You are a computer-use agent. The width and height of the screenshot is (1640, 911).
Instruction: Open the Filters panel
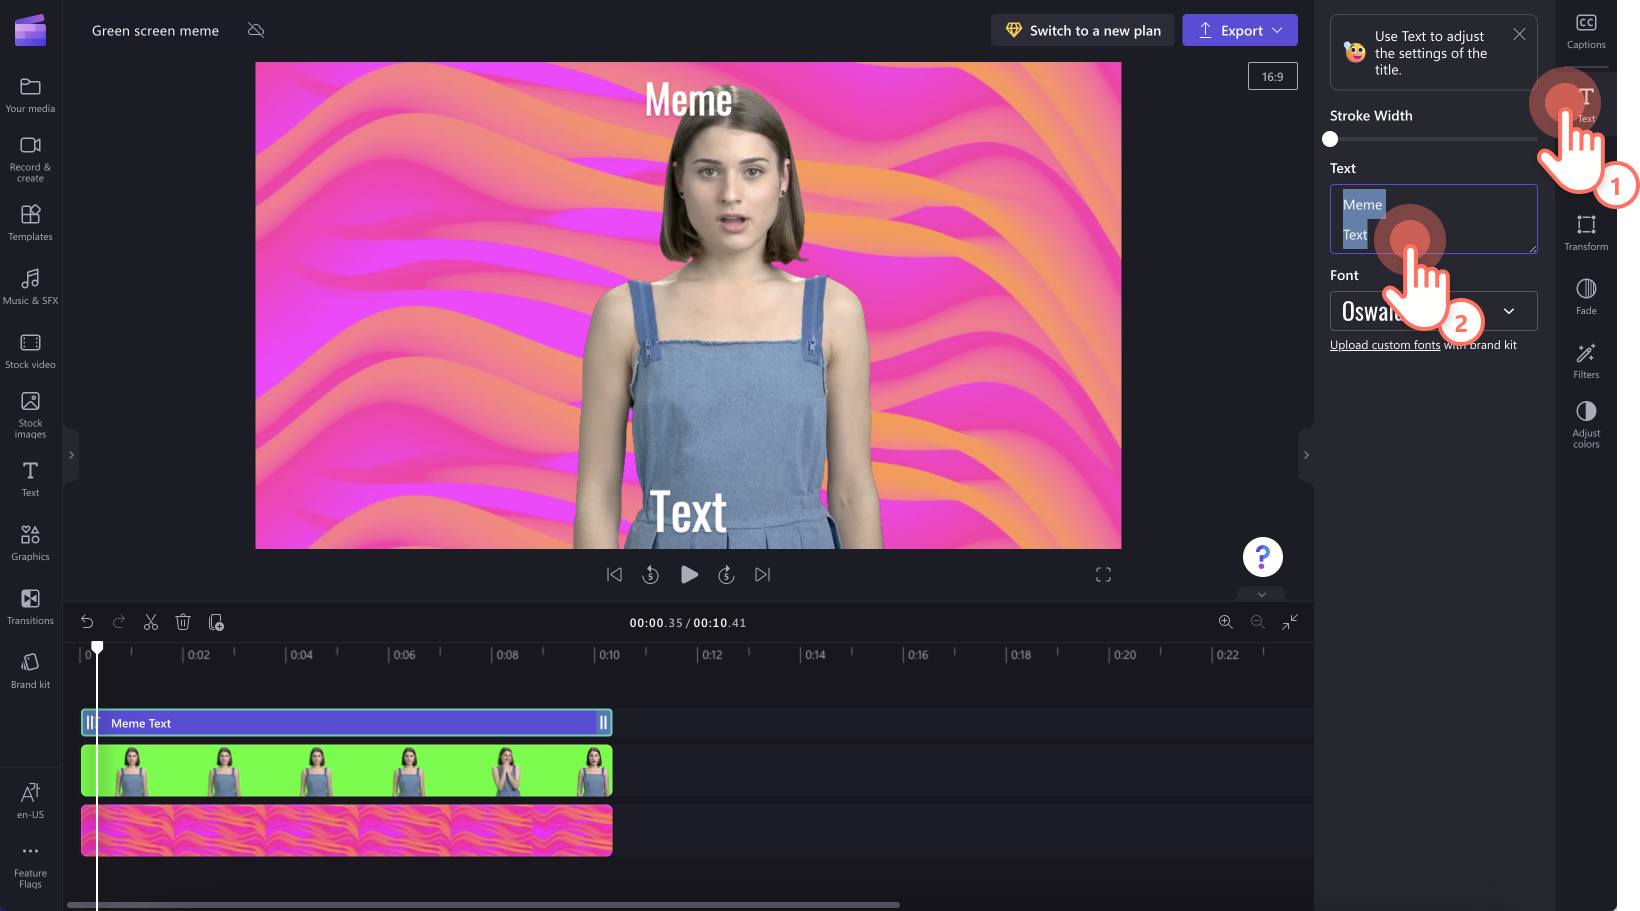point(1585,360)
